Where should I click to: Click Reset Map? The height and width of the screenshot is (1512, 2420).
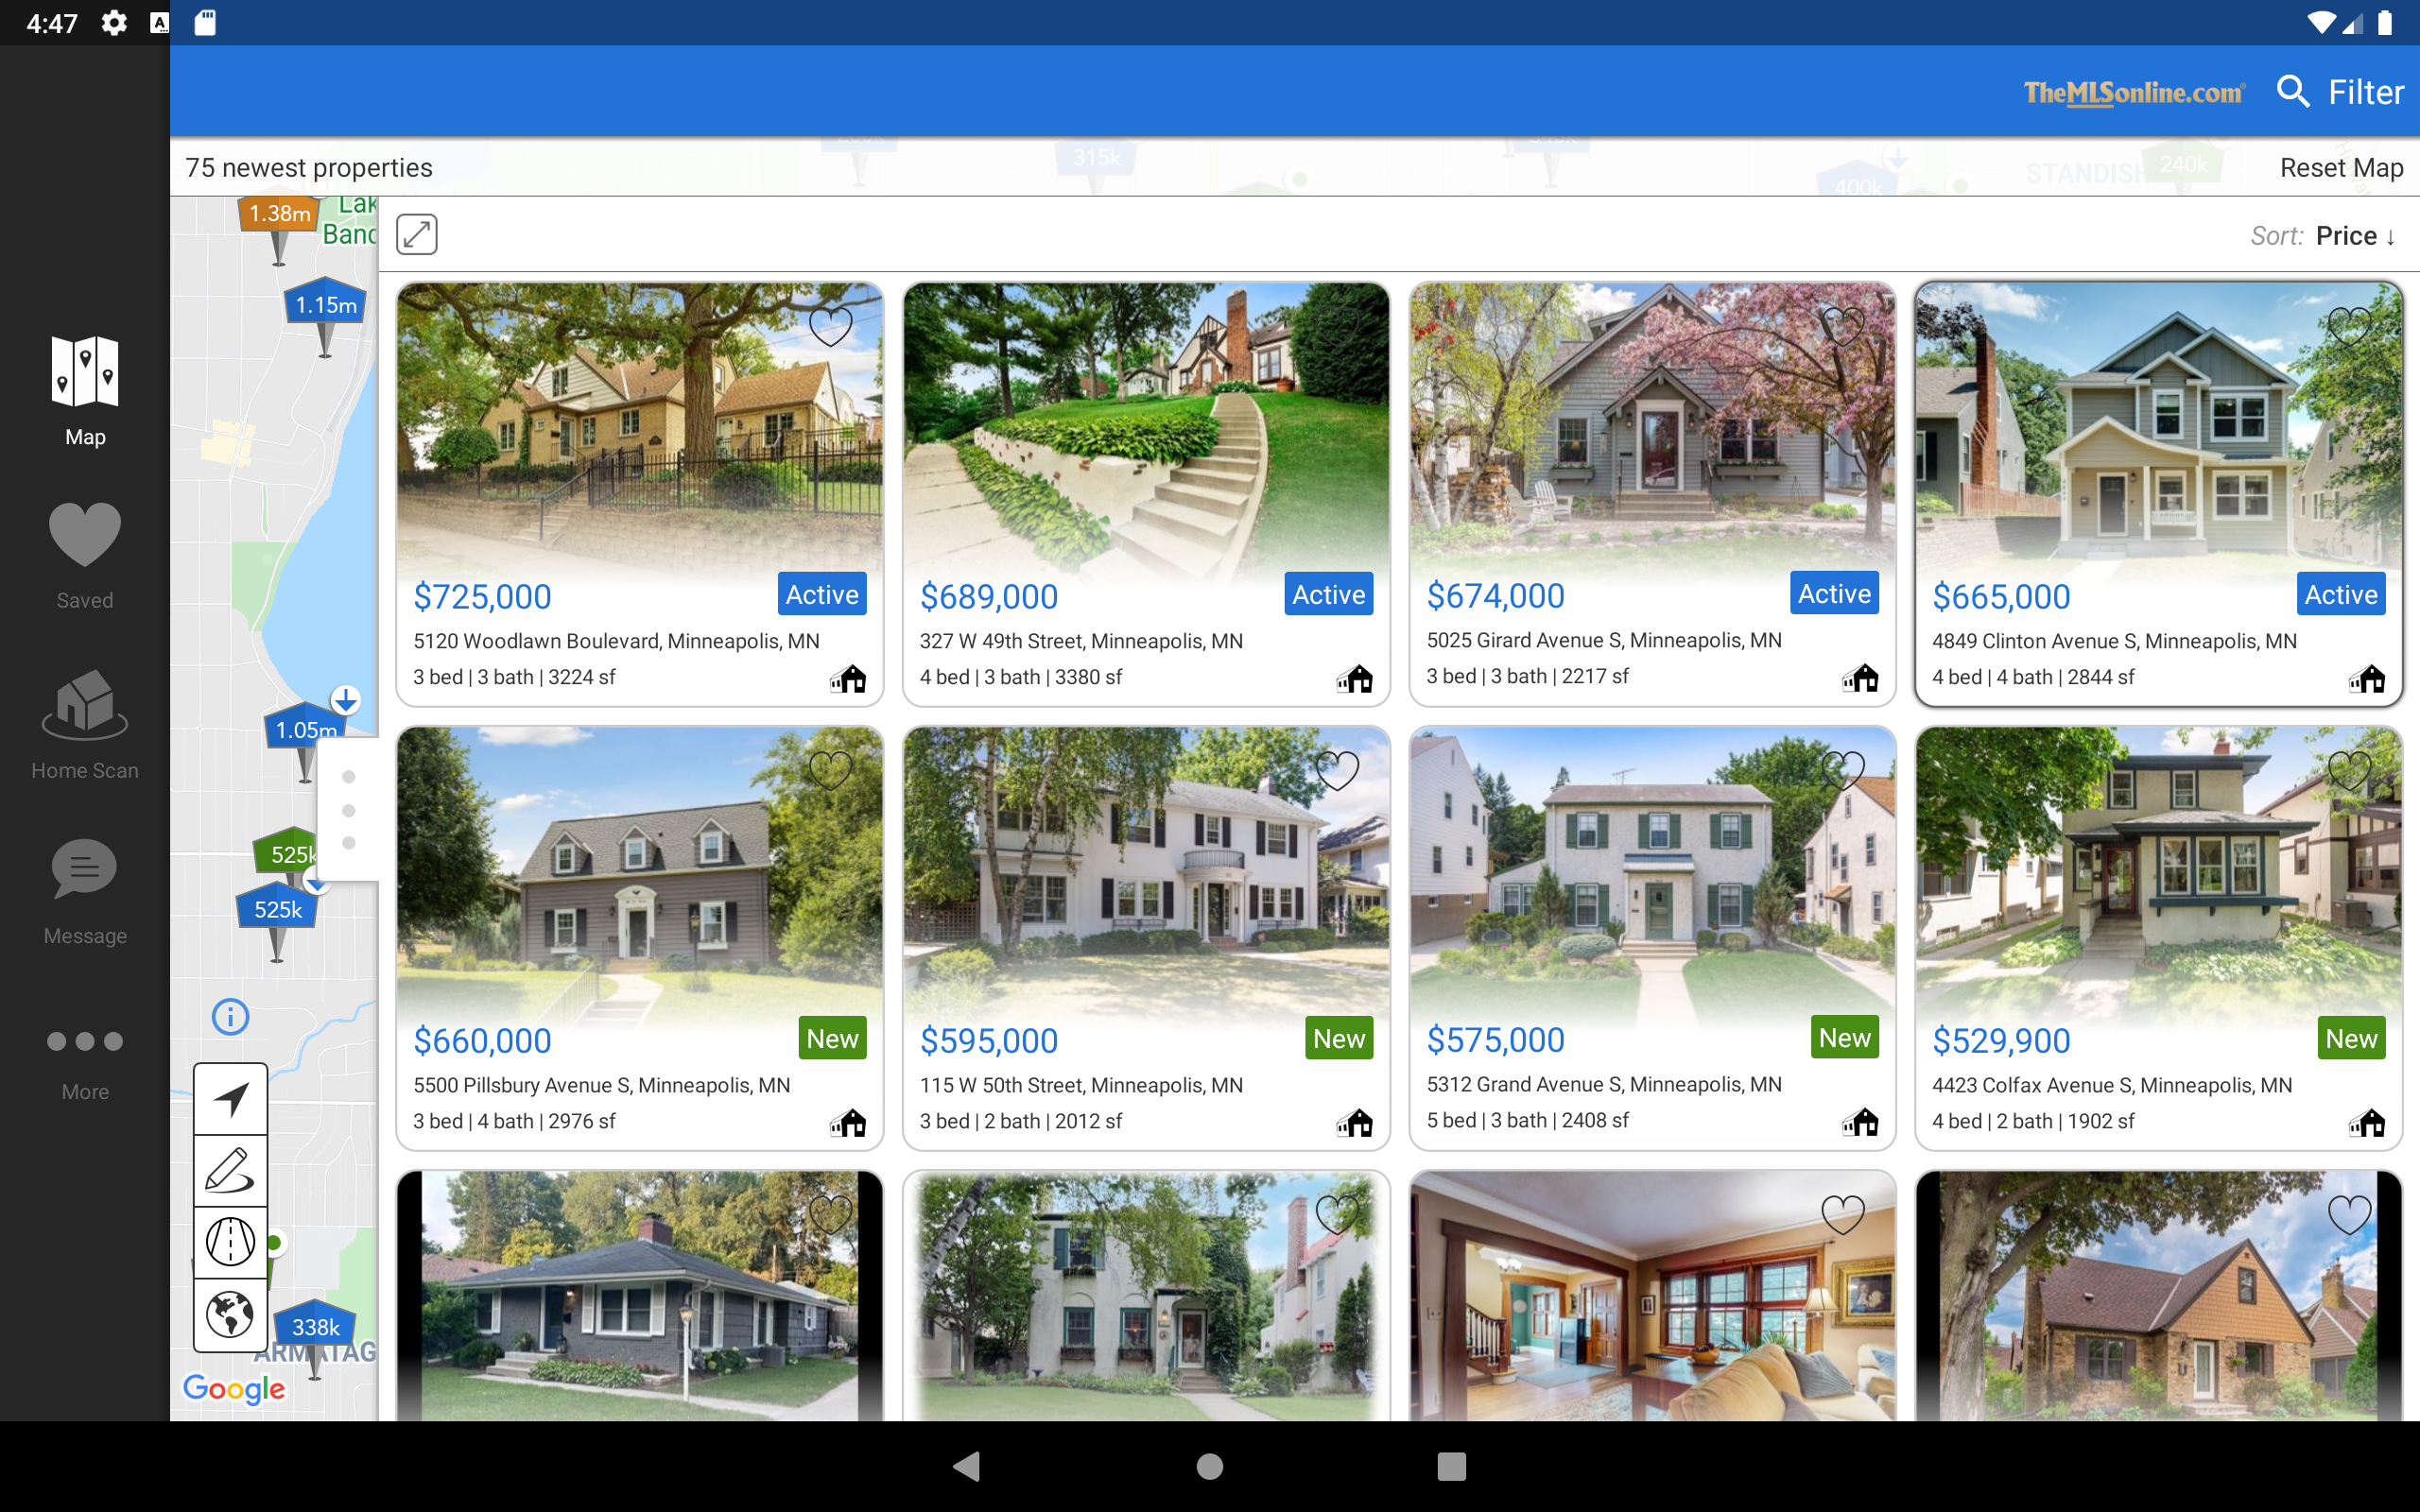2341,167
